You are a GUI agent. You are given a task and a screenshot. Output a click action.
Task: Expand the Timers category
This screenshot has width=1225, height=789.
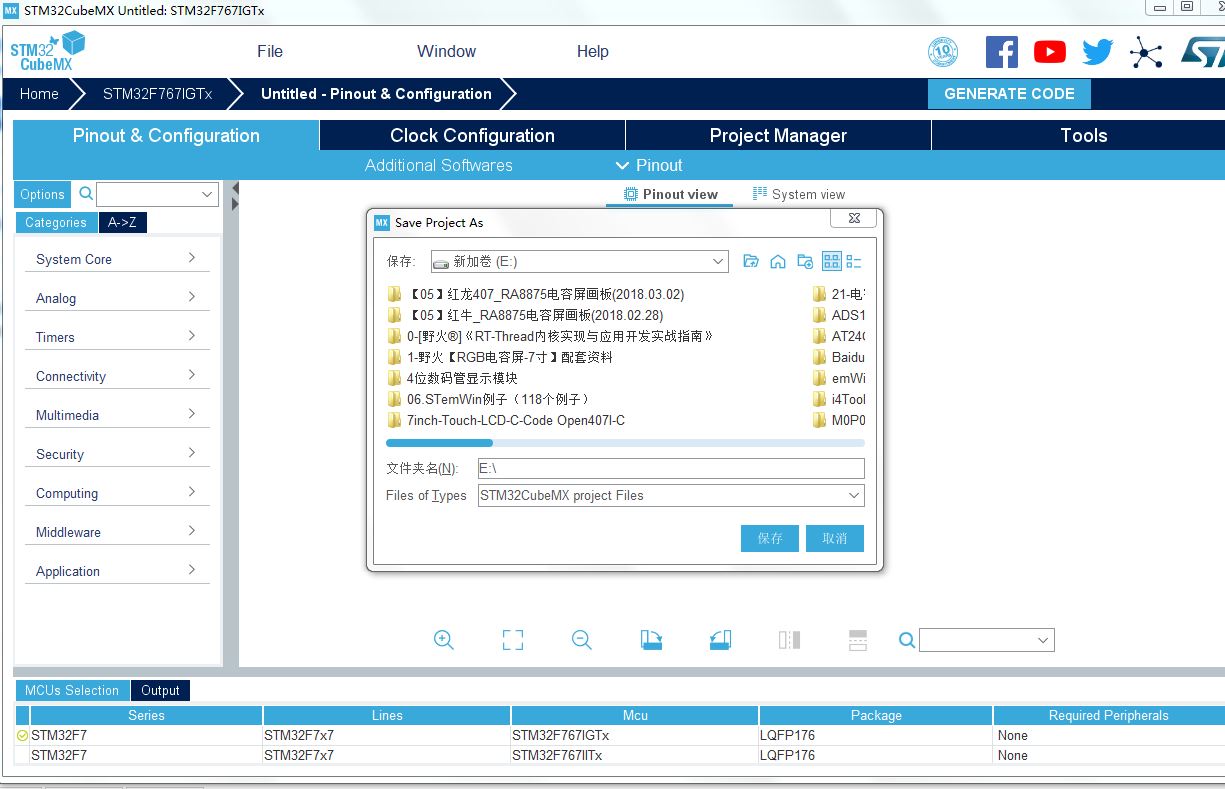click(x=117, y=337)
